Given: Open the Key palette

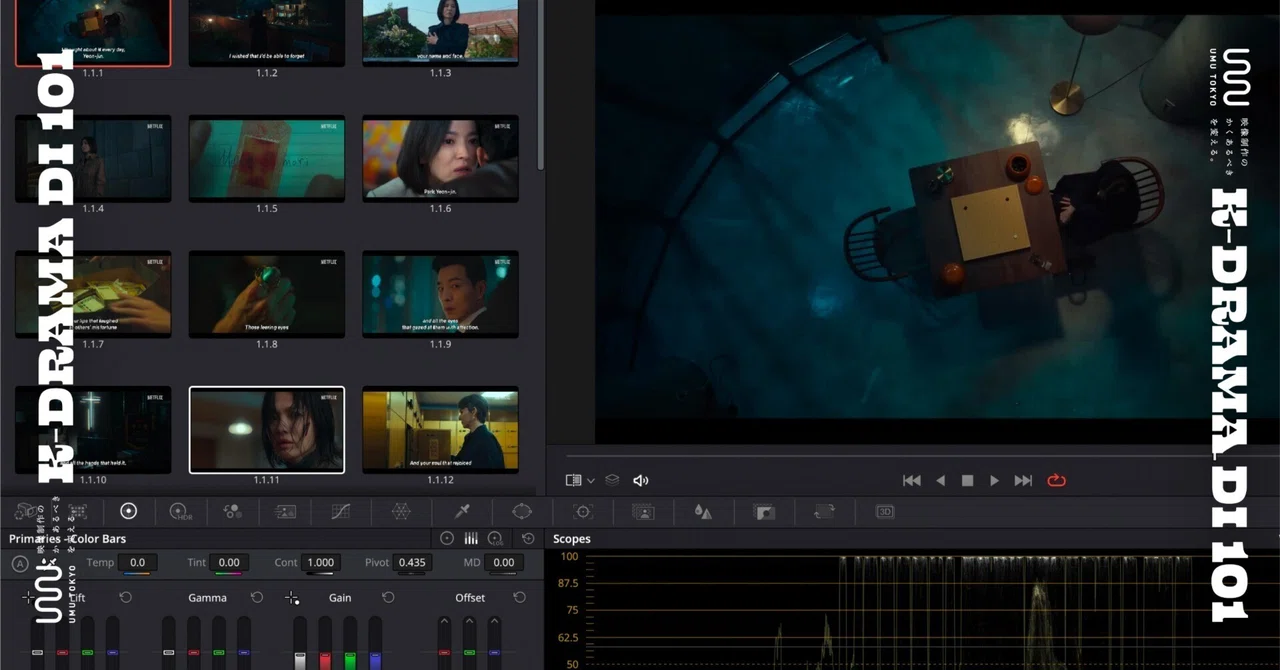Looking at the screenshot, I should [764, 511].
